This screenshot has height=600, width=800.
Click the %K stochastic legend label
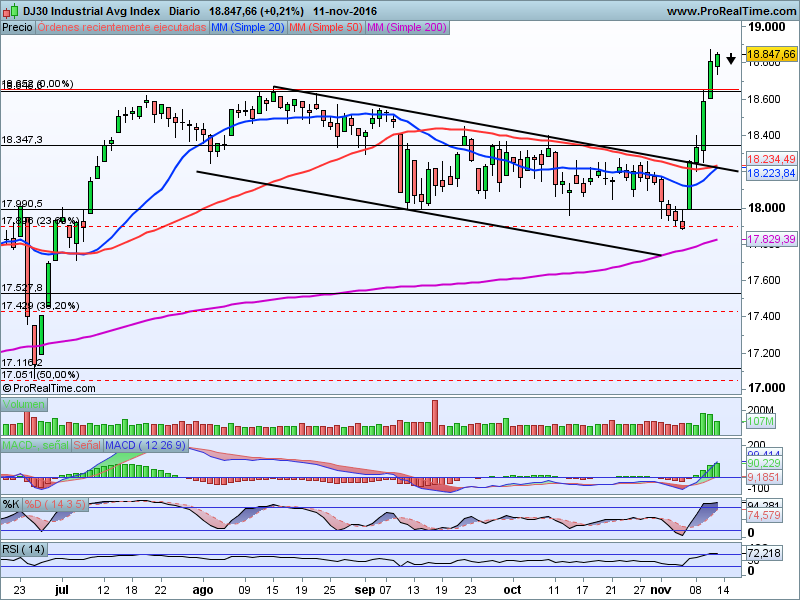coord(11,505)
